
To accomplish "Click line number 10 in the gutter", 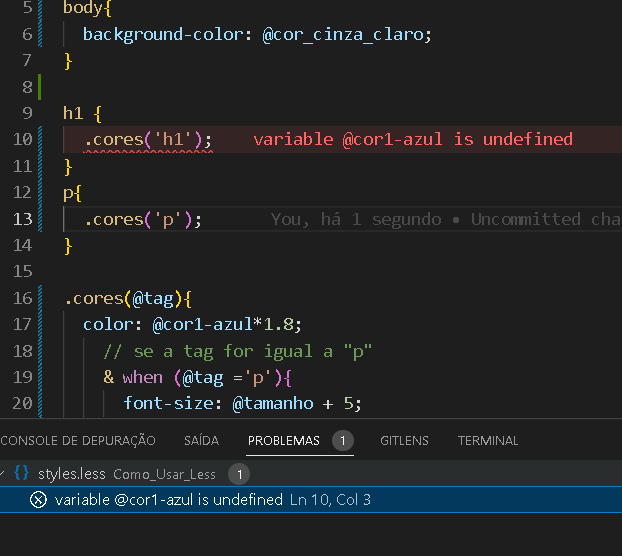I will point(23,139).
